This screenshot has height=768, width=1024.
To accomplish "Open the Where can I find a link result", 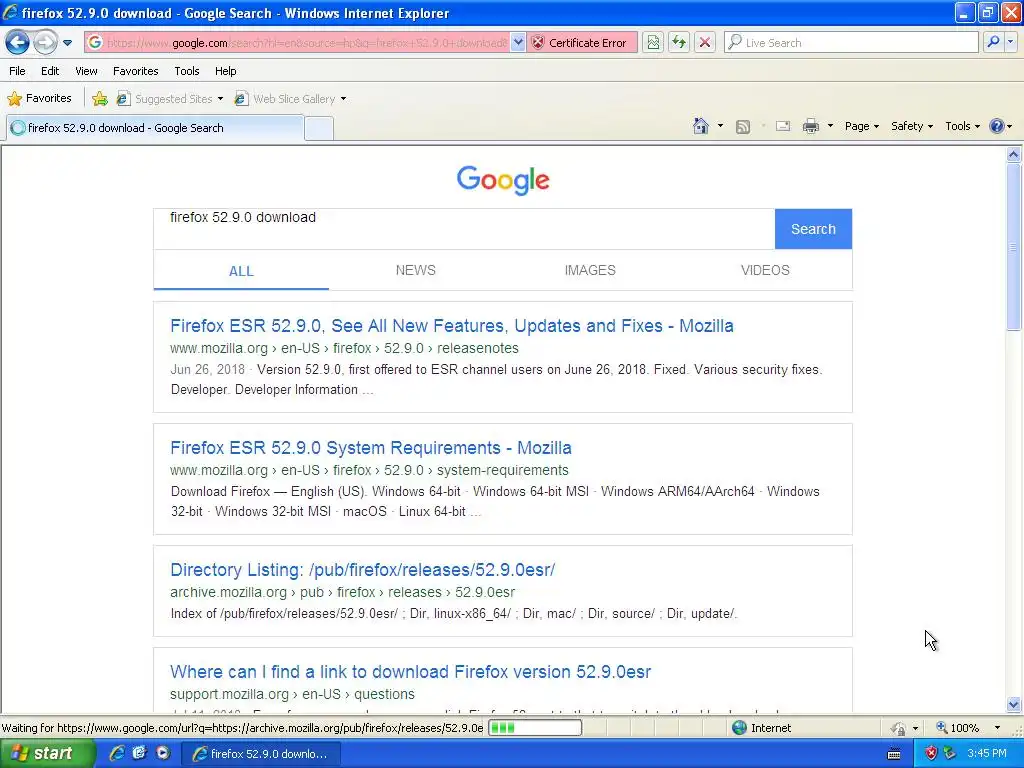I will click(x=410, y=671).
